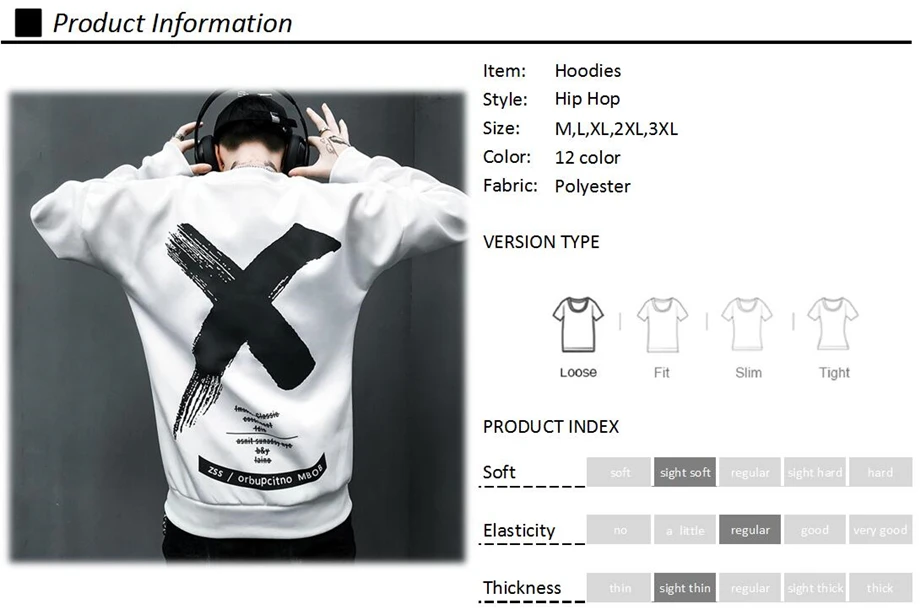
Task: Select the Fit shirt icon
Action: (x=662, y=324)
